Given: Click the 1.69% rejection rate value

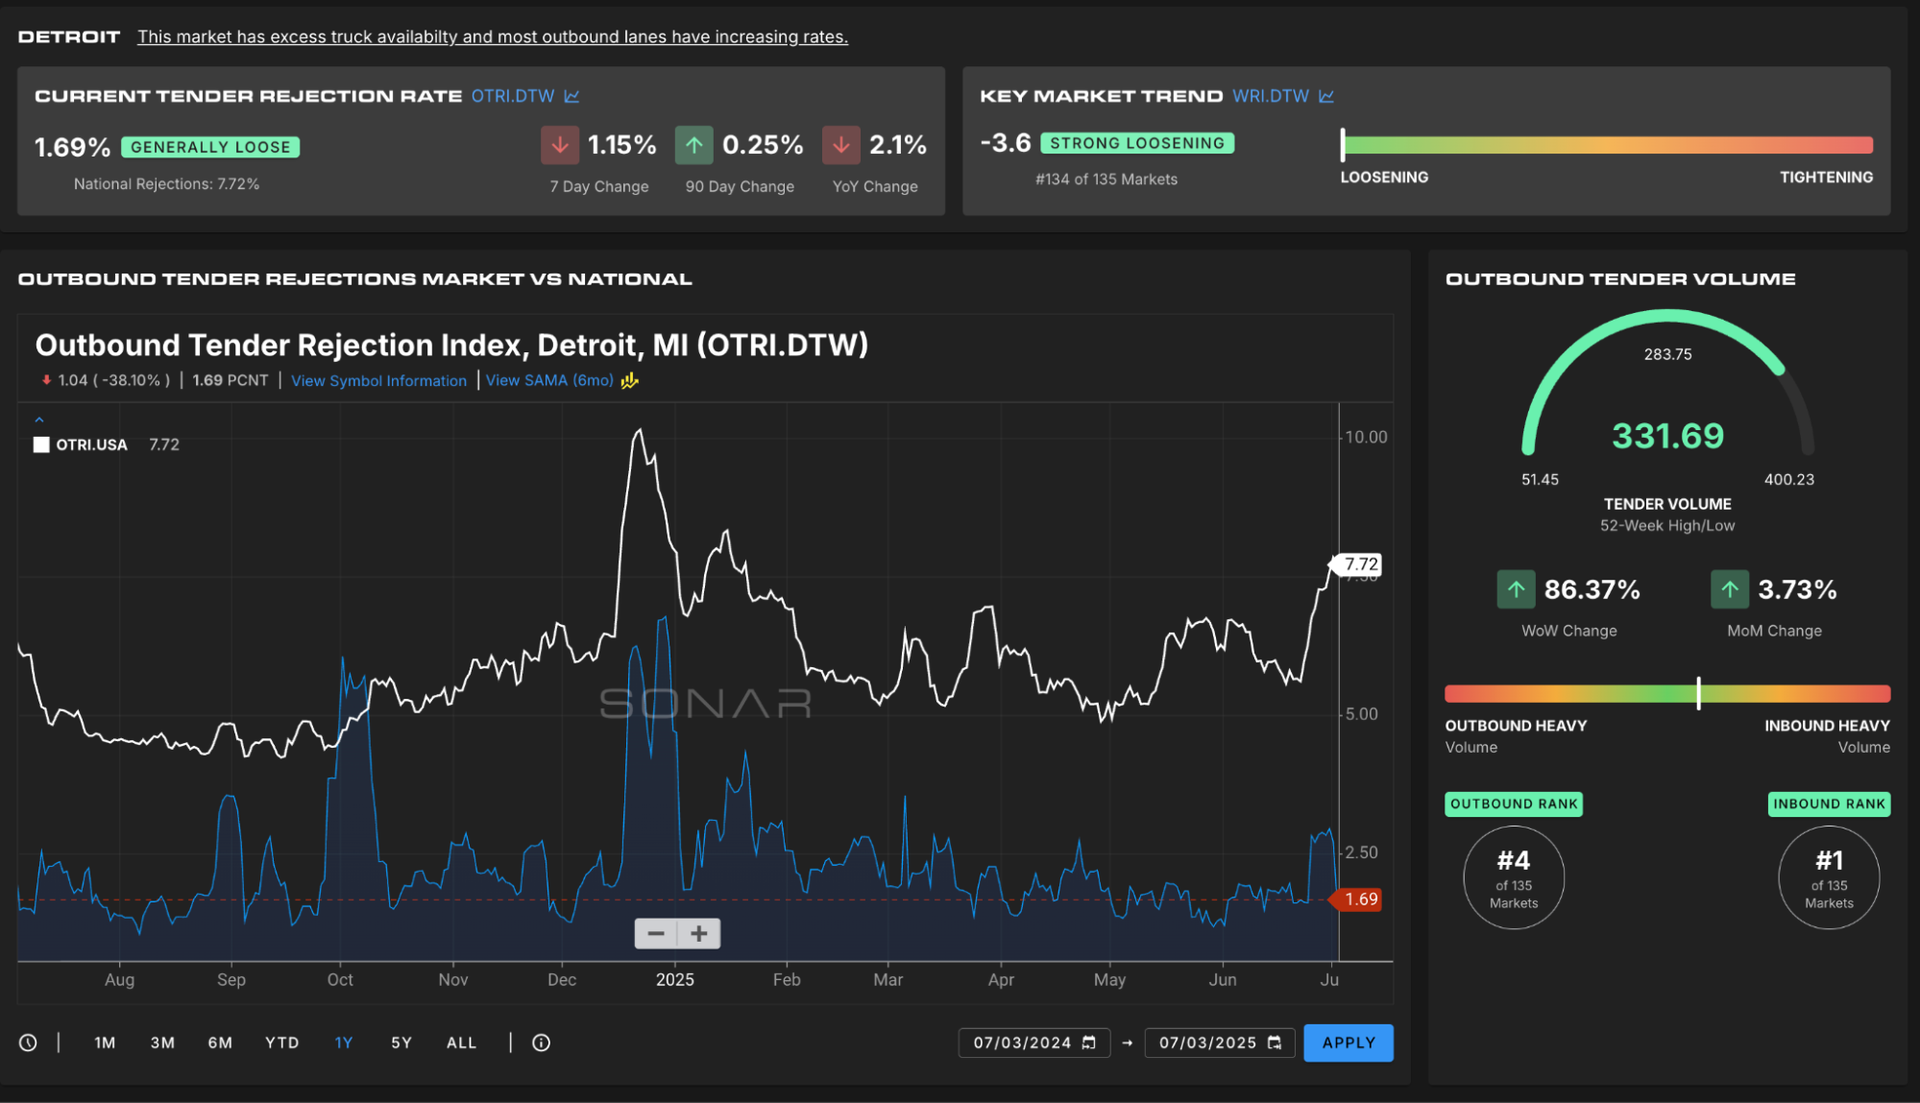Looking at the screenshot, I should (72, 147).
